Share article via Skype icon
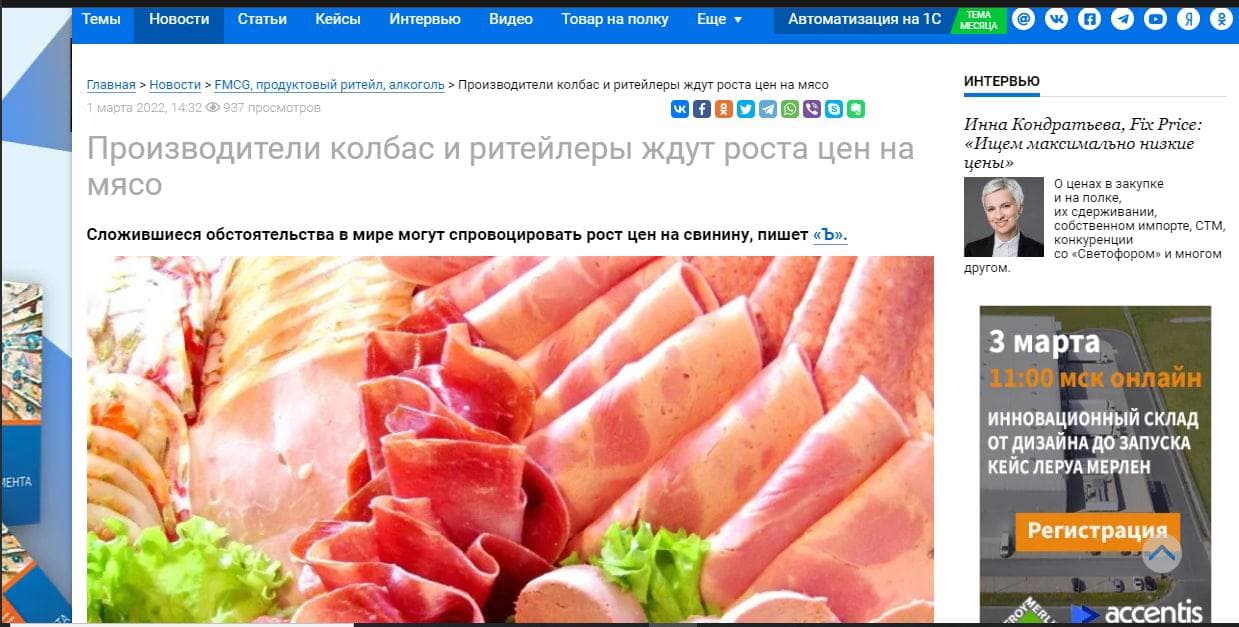Viewport: 1239px width, 627px height. click(834, 109)
